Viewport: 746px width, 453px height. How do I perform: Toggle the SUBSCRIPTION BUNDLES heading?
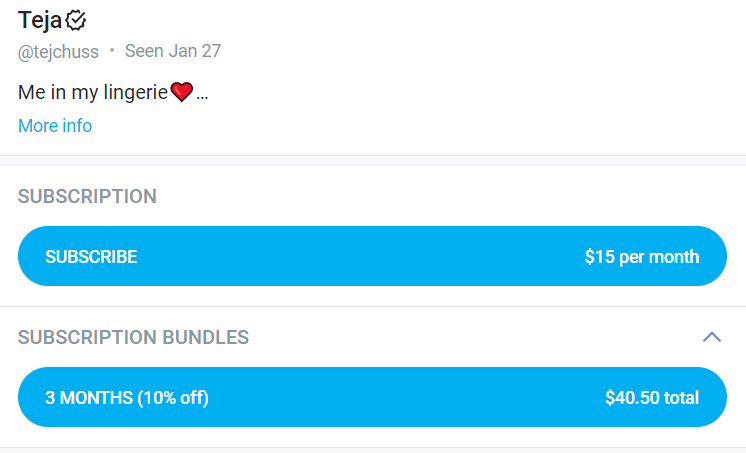point(133,337)
